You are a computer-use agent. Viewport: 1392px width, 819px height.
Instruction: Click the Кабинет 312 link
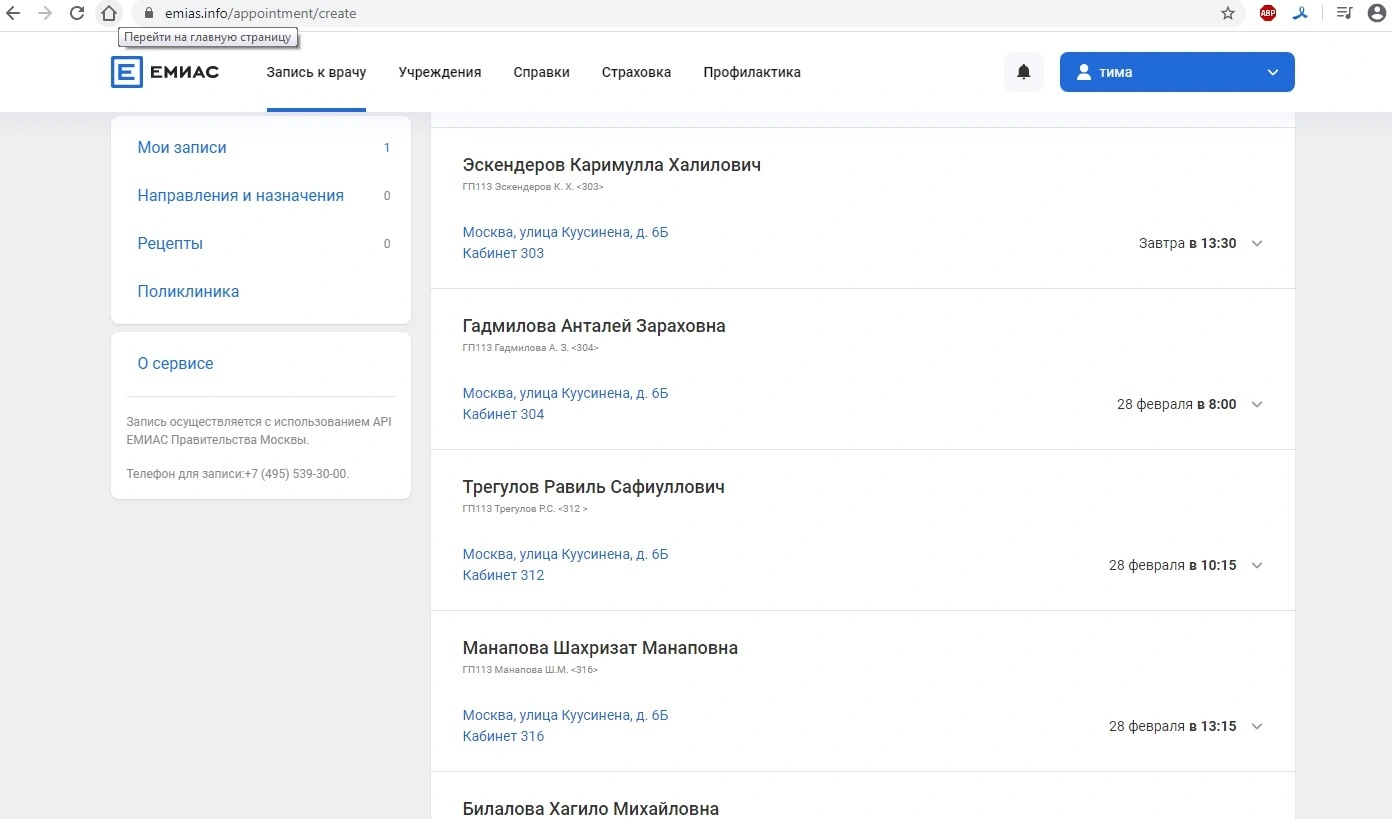click(x=503, y=575)
